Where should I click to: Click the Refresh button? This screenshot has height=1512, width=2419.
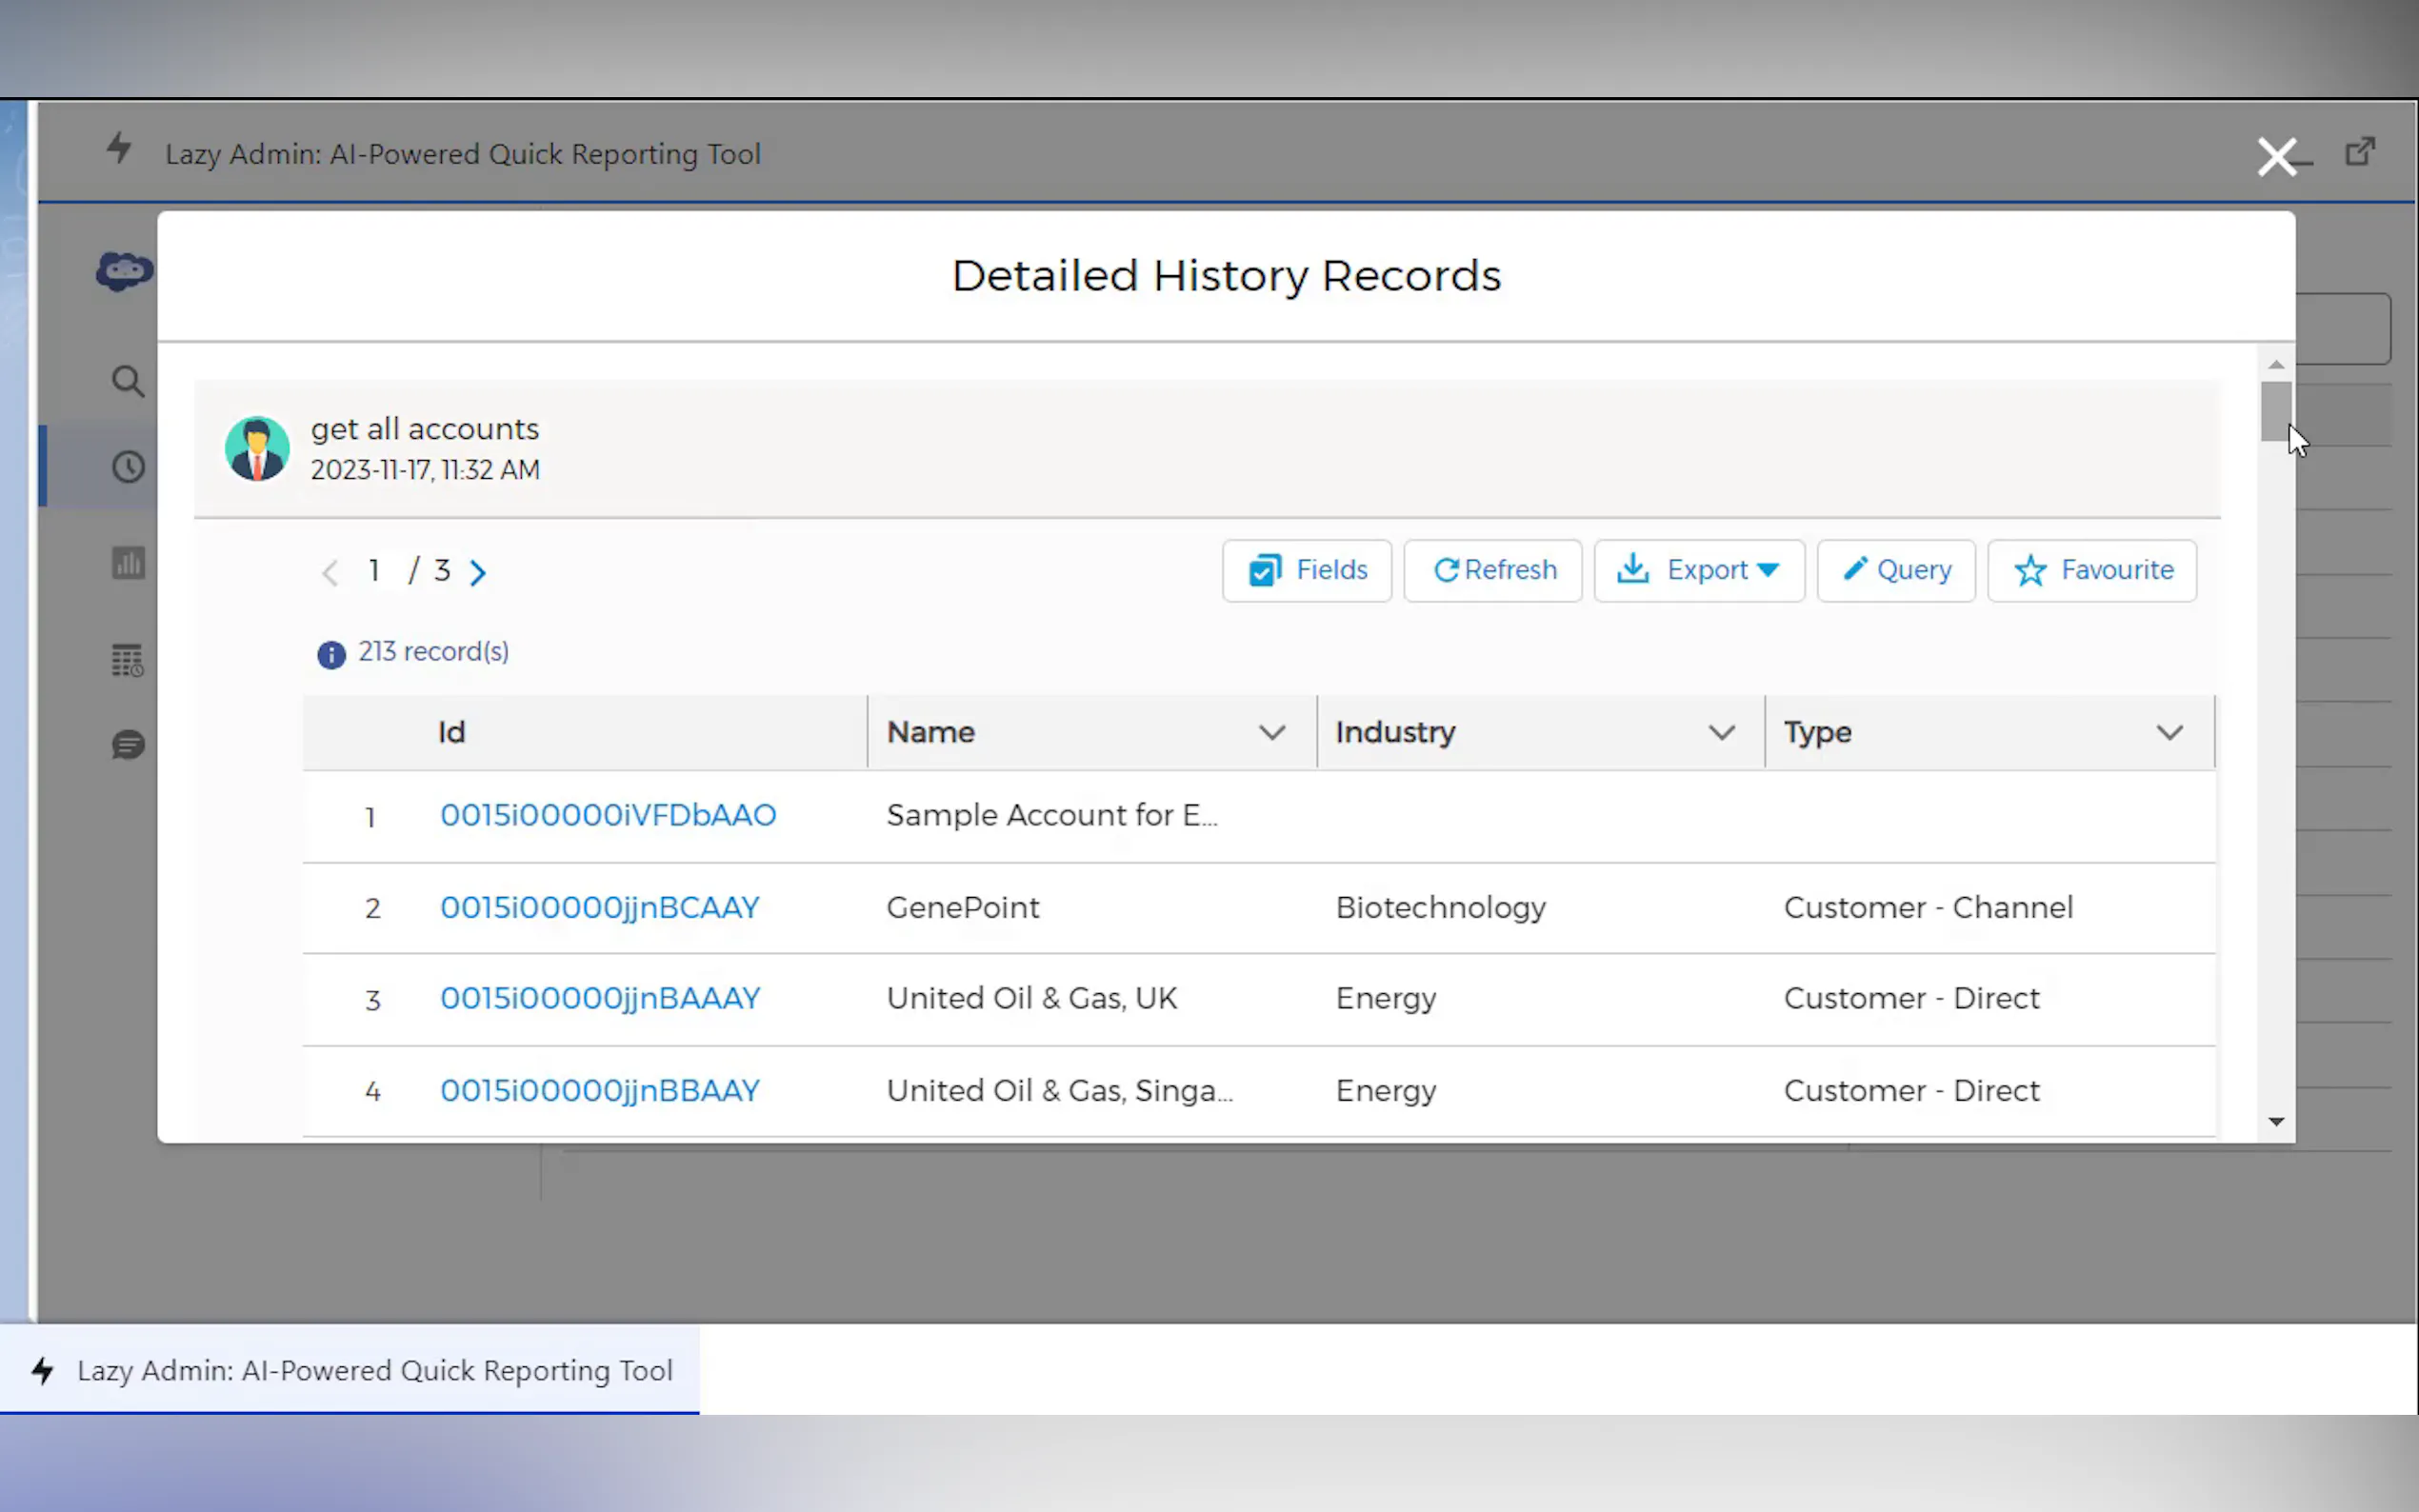click(1492, 570)
